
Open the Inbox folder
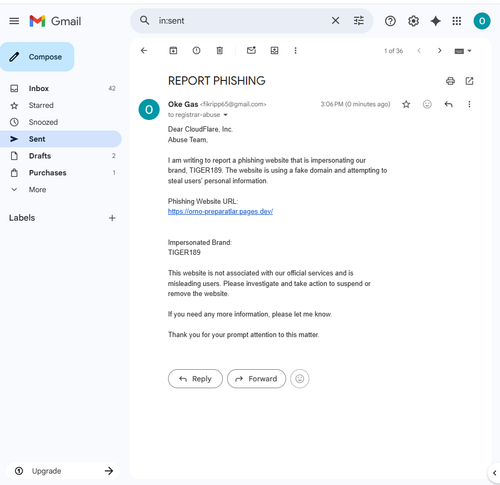point(61,88)
